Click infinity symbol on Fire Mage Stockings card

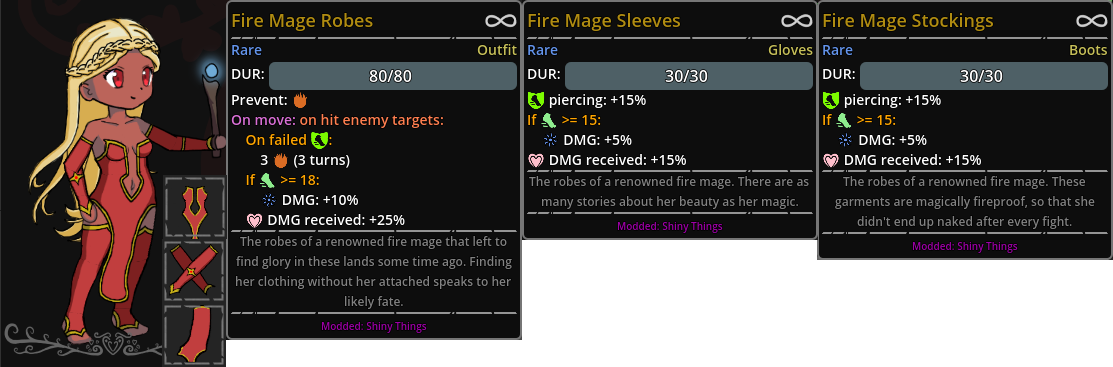coord(1092,21)
